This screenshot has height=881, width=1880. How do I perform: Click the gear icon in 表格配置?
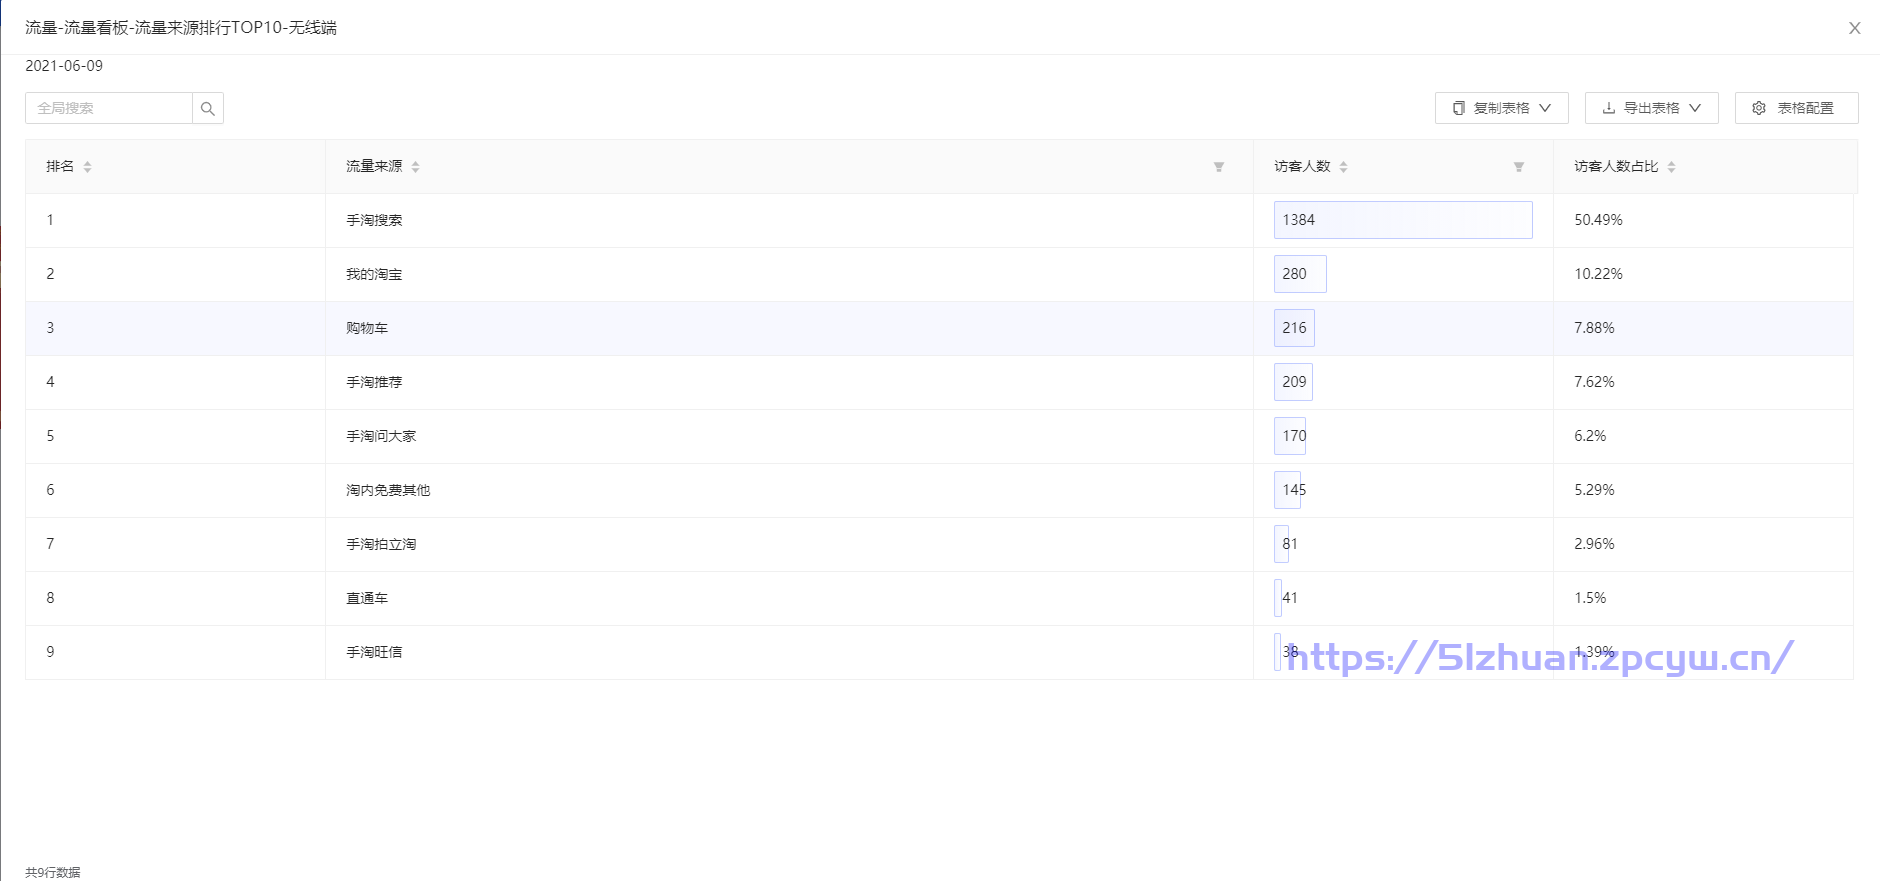tap(1759, 108)
